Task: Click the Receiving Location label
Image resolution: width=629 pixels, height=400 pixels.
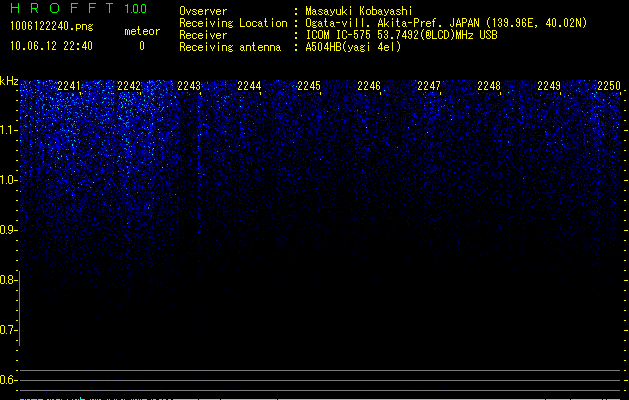Action: click(x=233, y=23)
